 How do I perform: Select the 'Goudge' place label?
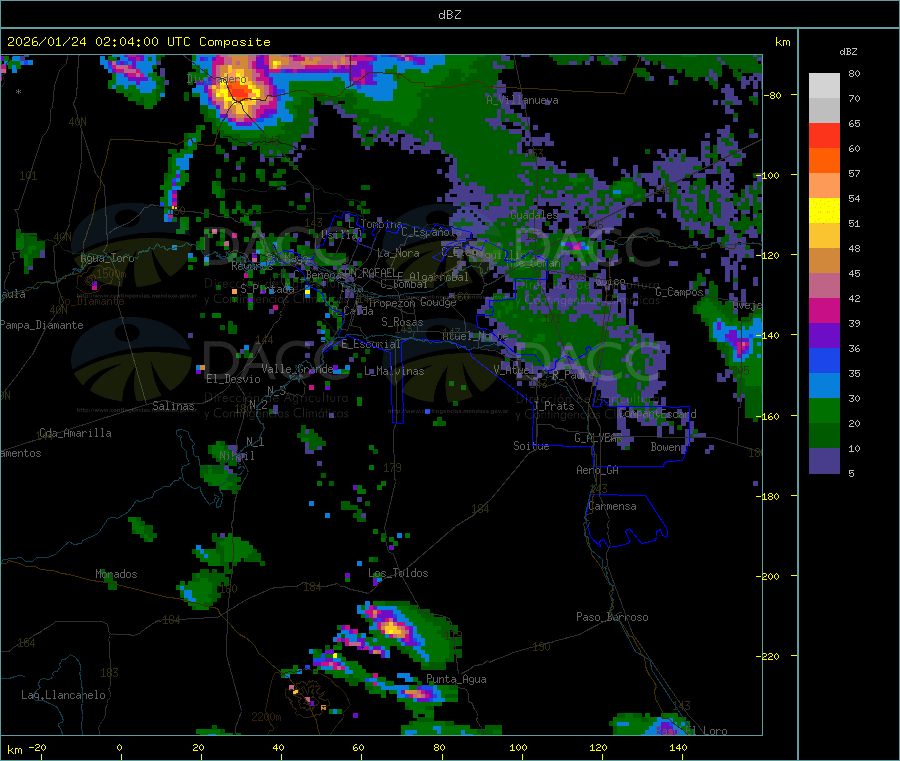(438, 302)
